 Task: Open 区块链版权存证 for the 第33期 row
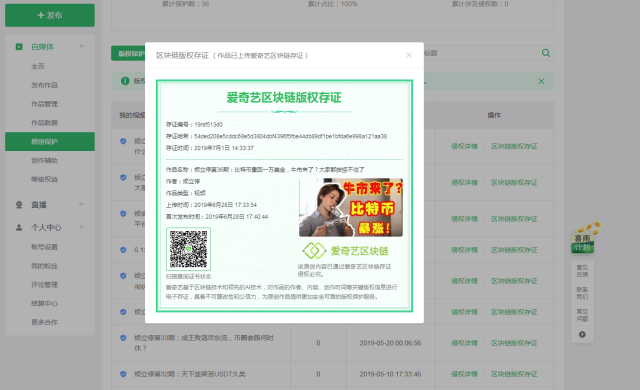[x=514, y=343]
